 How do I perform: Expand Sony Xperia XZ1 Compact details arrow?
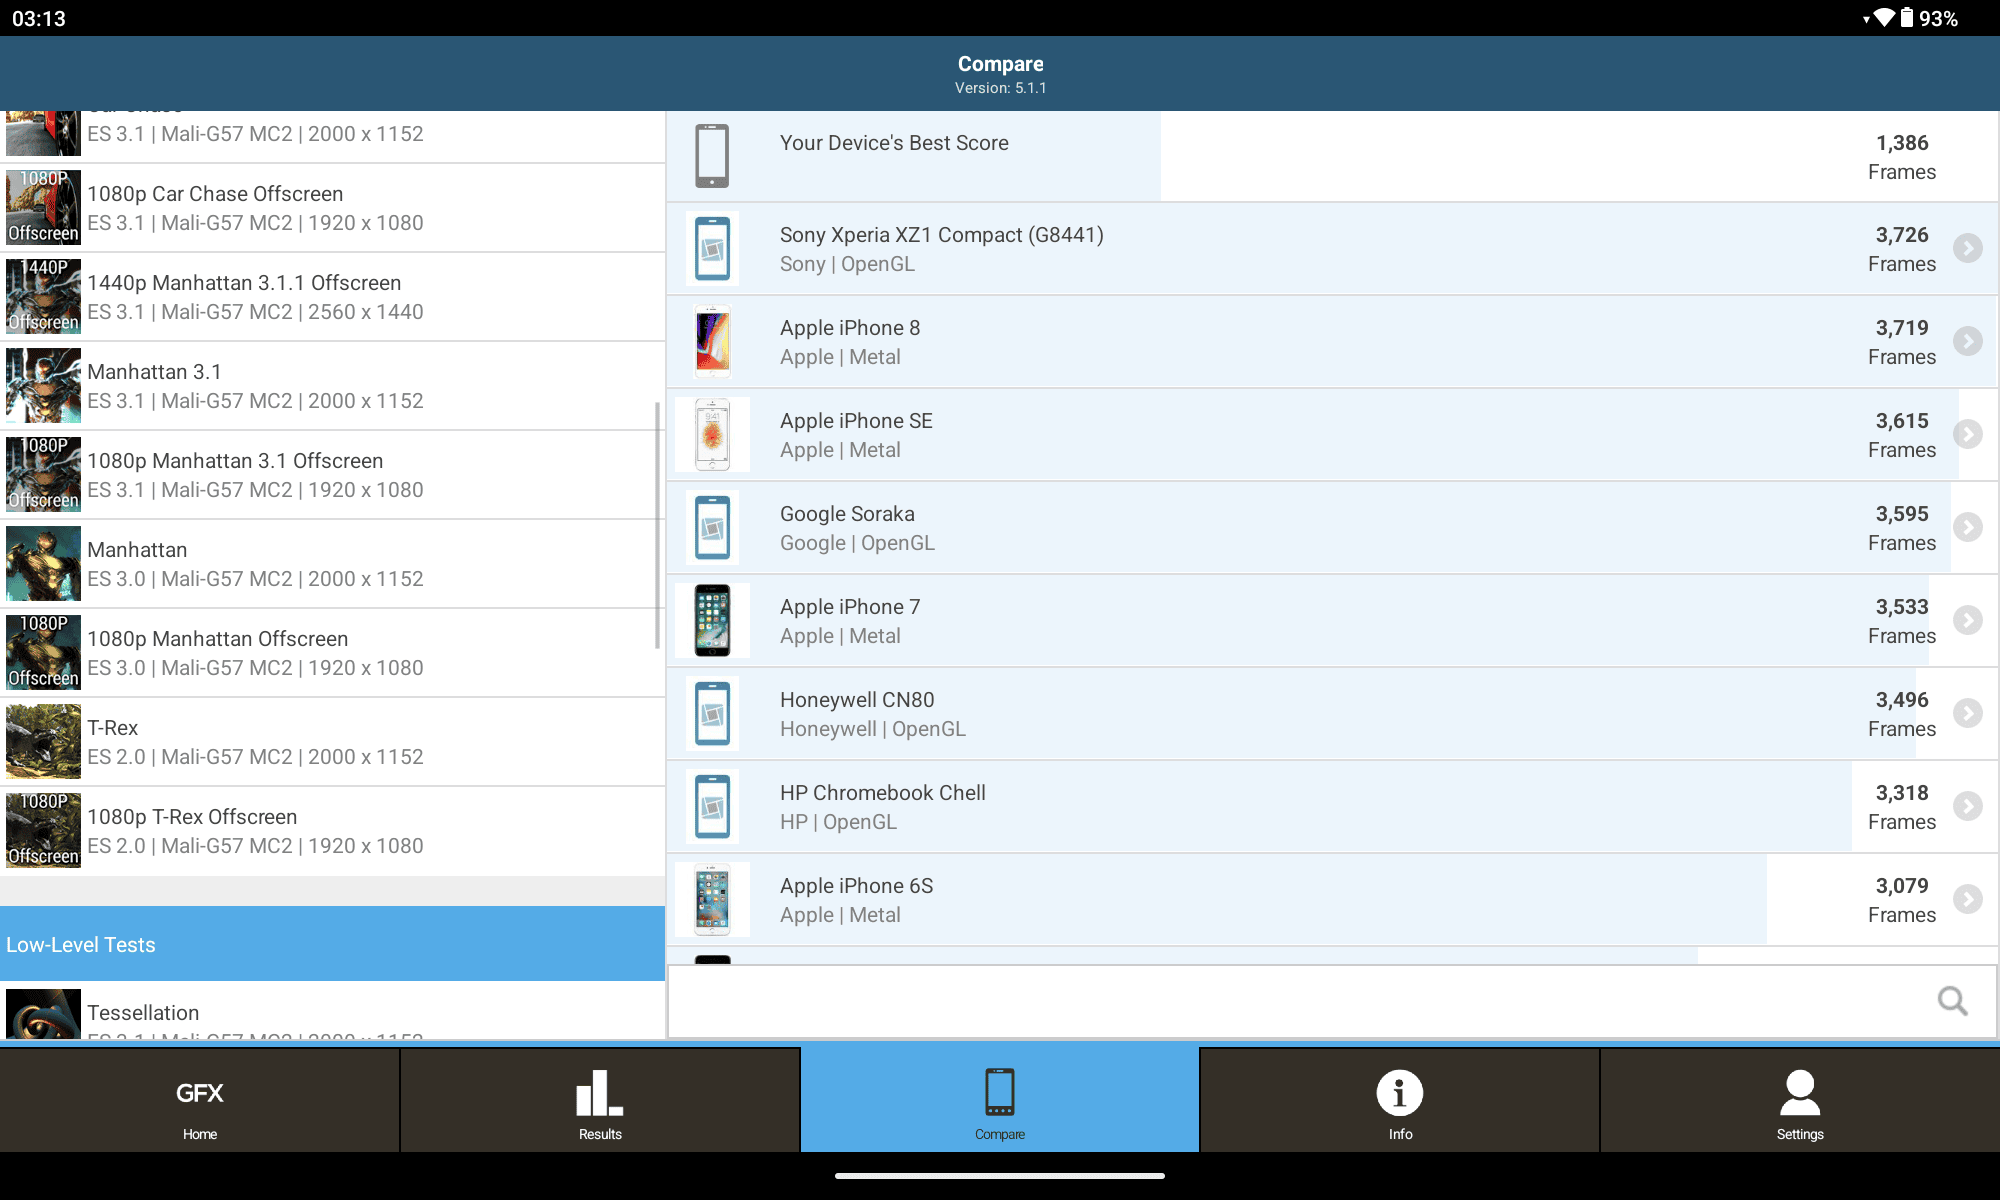[1968, 248]
